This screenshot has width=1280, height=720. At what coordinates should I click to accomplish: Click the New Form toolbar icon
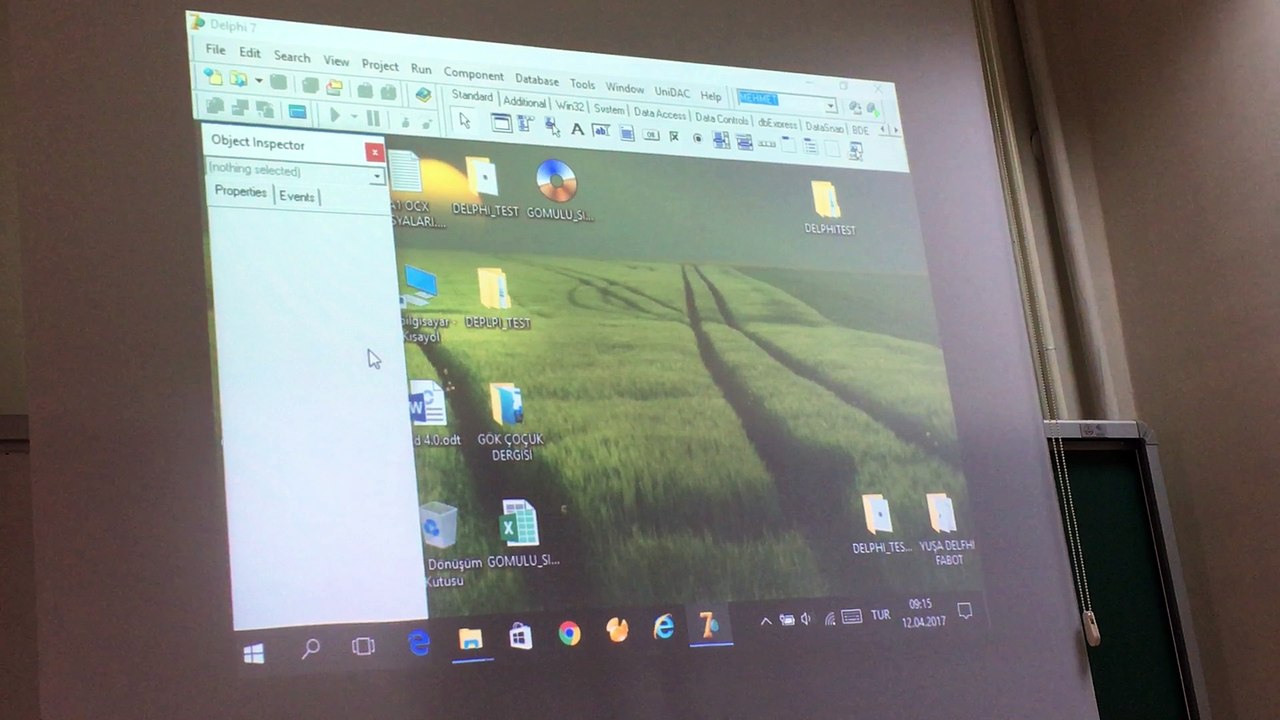pos(297,111)
